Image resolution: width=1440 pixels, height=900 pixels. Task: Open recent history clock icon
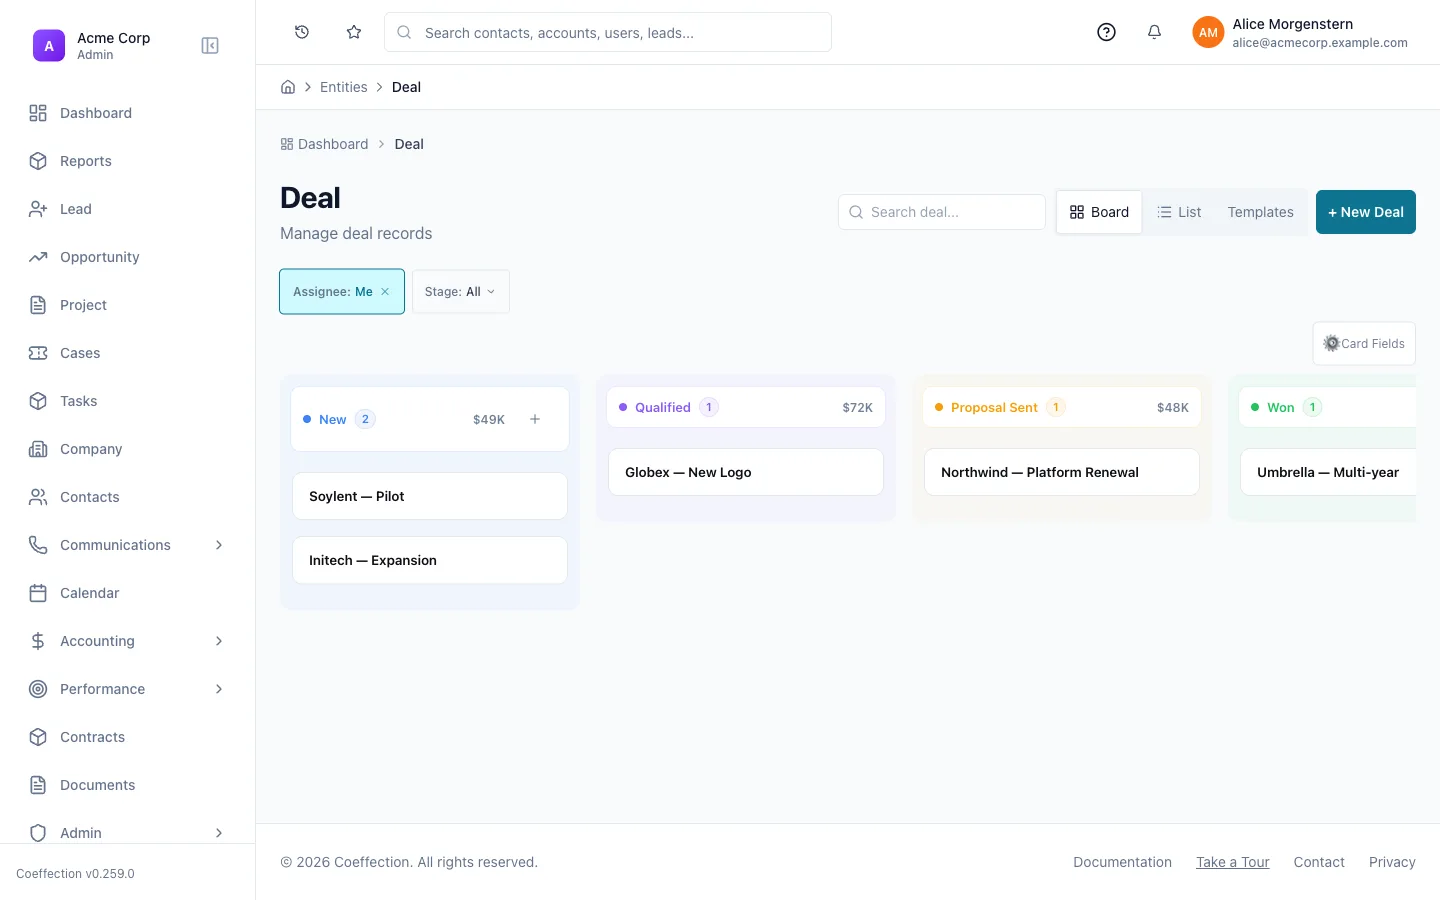(302, 32)
